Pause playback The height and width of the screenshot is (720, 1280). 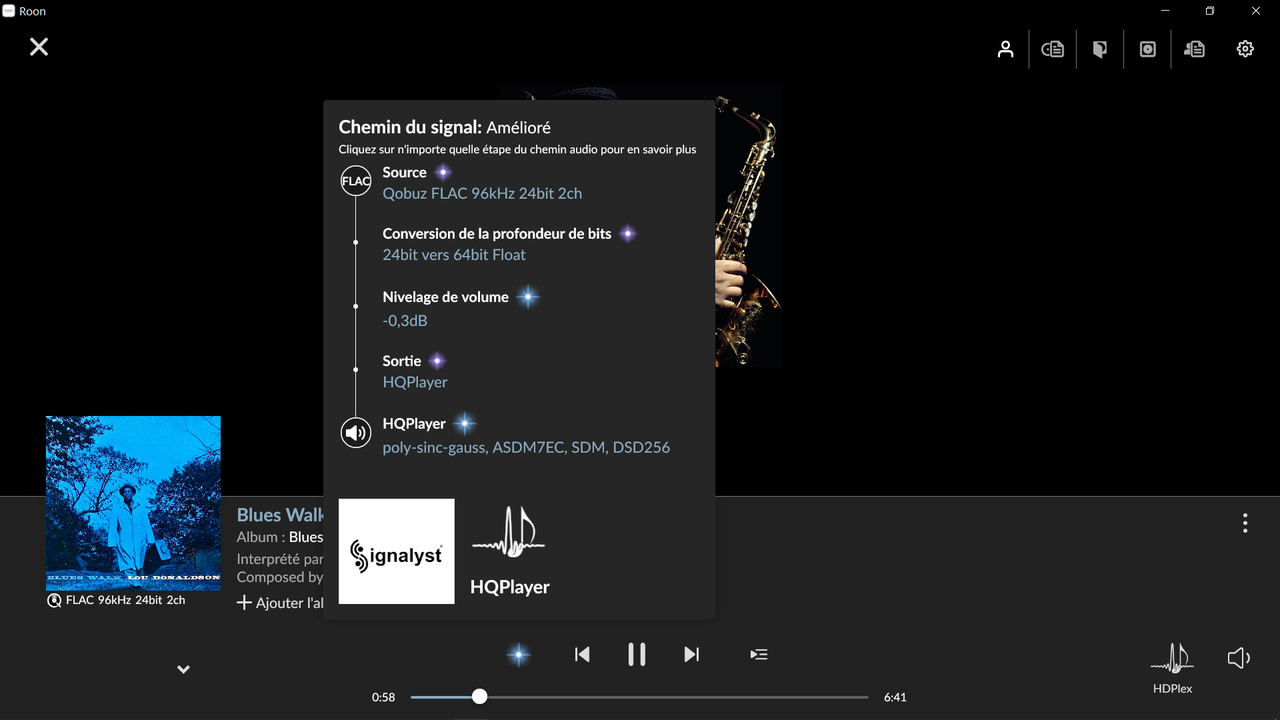[636, 654]
